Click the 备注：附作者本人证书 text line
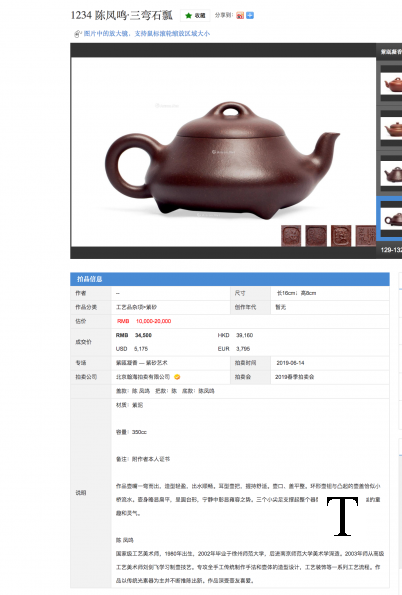This screenshot has width=402, height=595. click(x=143, y=459)
